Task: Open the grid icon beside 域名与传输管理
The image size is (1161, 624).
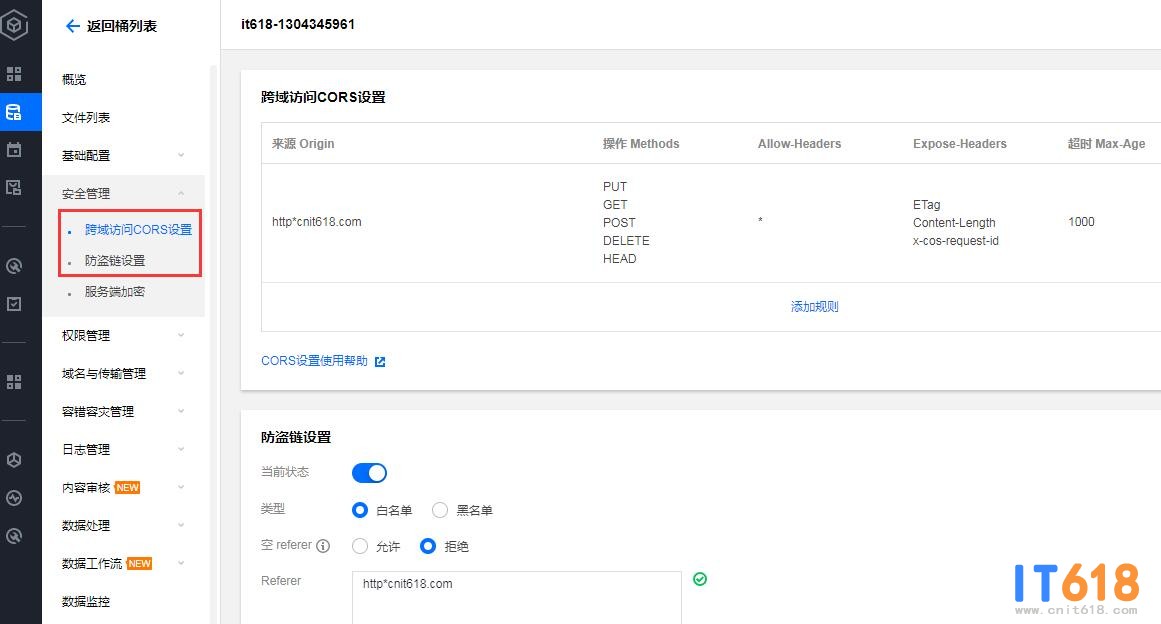Action: pyautogui.click(x=14, y=382)
